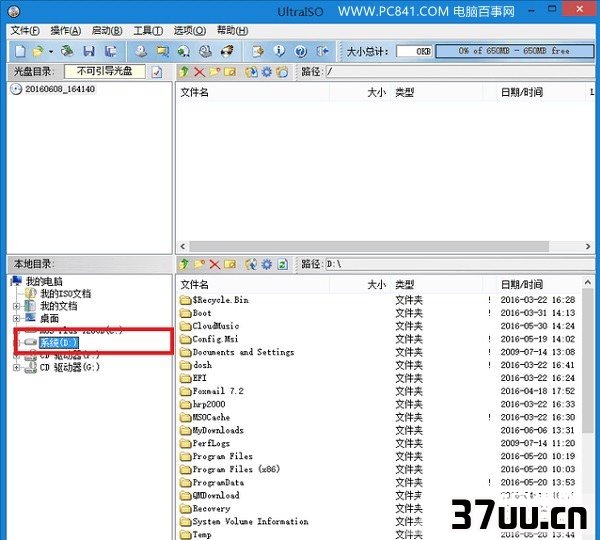Screen dimensions: 600x540
Task: Click the Compress ISO disc icon
Action: 184,51
